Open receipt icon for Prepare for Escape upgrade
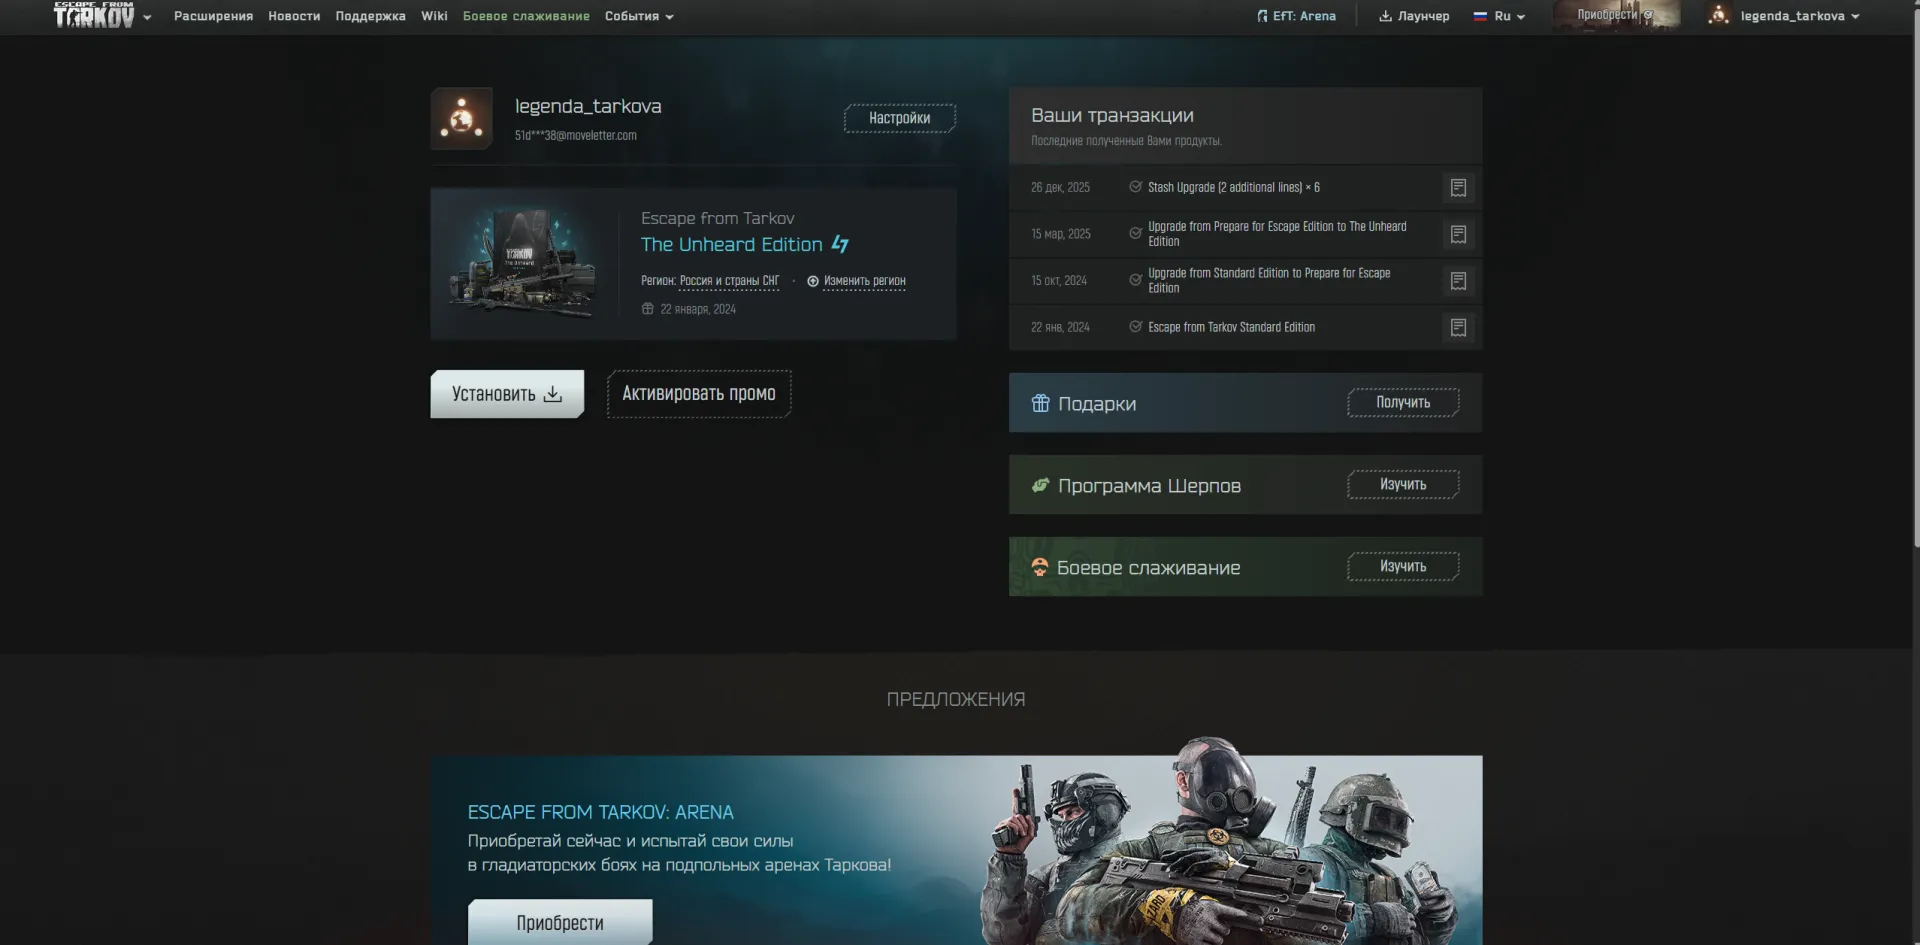1920x945 pixels. (1458, 281)
